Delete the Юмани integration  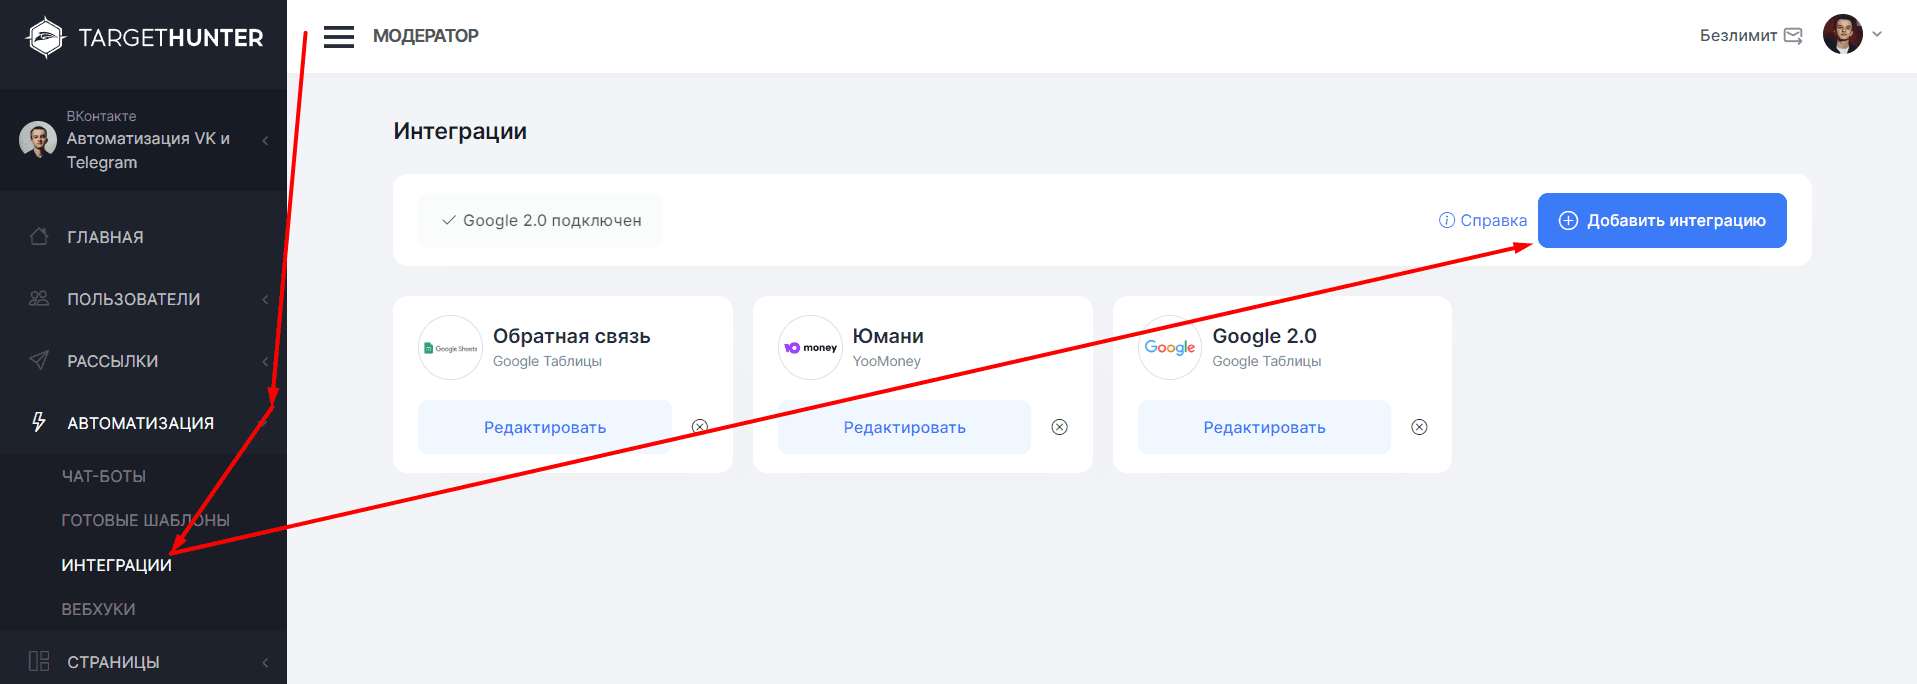pyautogui.click(x=1059, y=427)
